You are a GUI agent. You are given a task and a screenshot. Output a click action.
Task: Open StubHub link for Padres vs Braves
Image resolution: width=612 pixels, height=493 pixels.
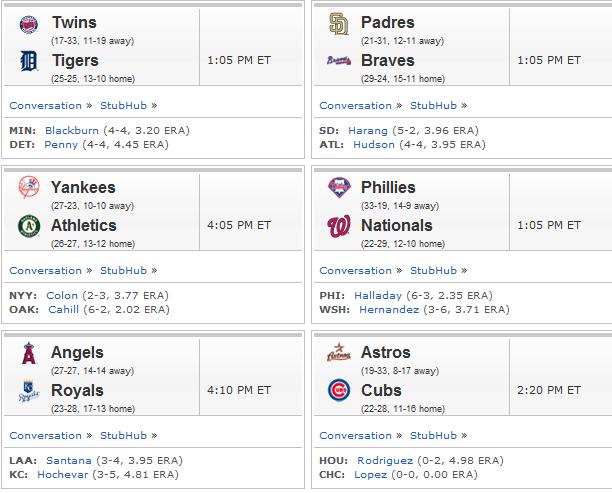point(433,105)
